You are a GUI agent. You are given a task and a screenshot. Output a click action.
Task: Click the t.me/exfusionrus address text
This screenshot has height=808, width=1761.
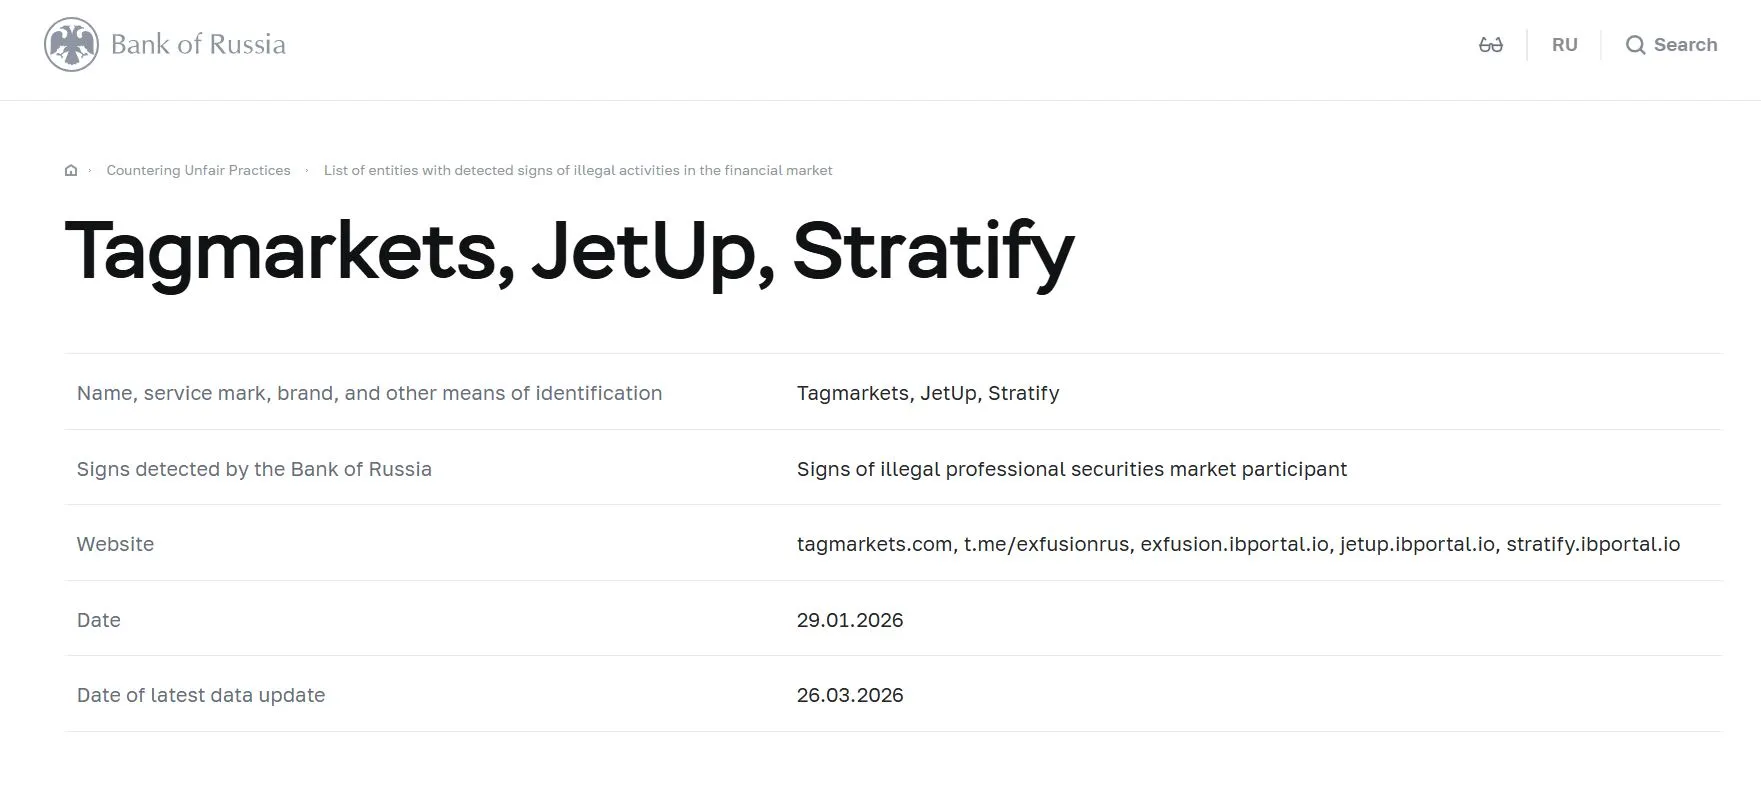[x=1047, y=544]
